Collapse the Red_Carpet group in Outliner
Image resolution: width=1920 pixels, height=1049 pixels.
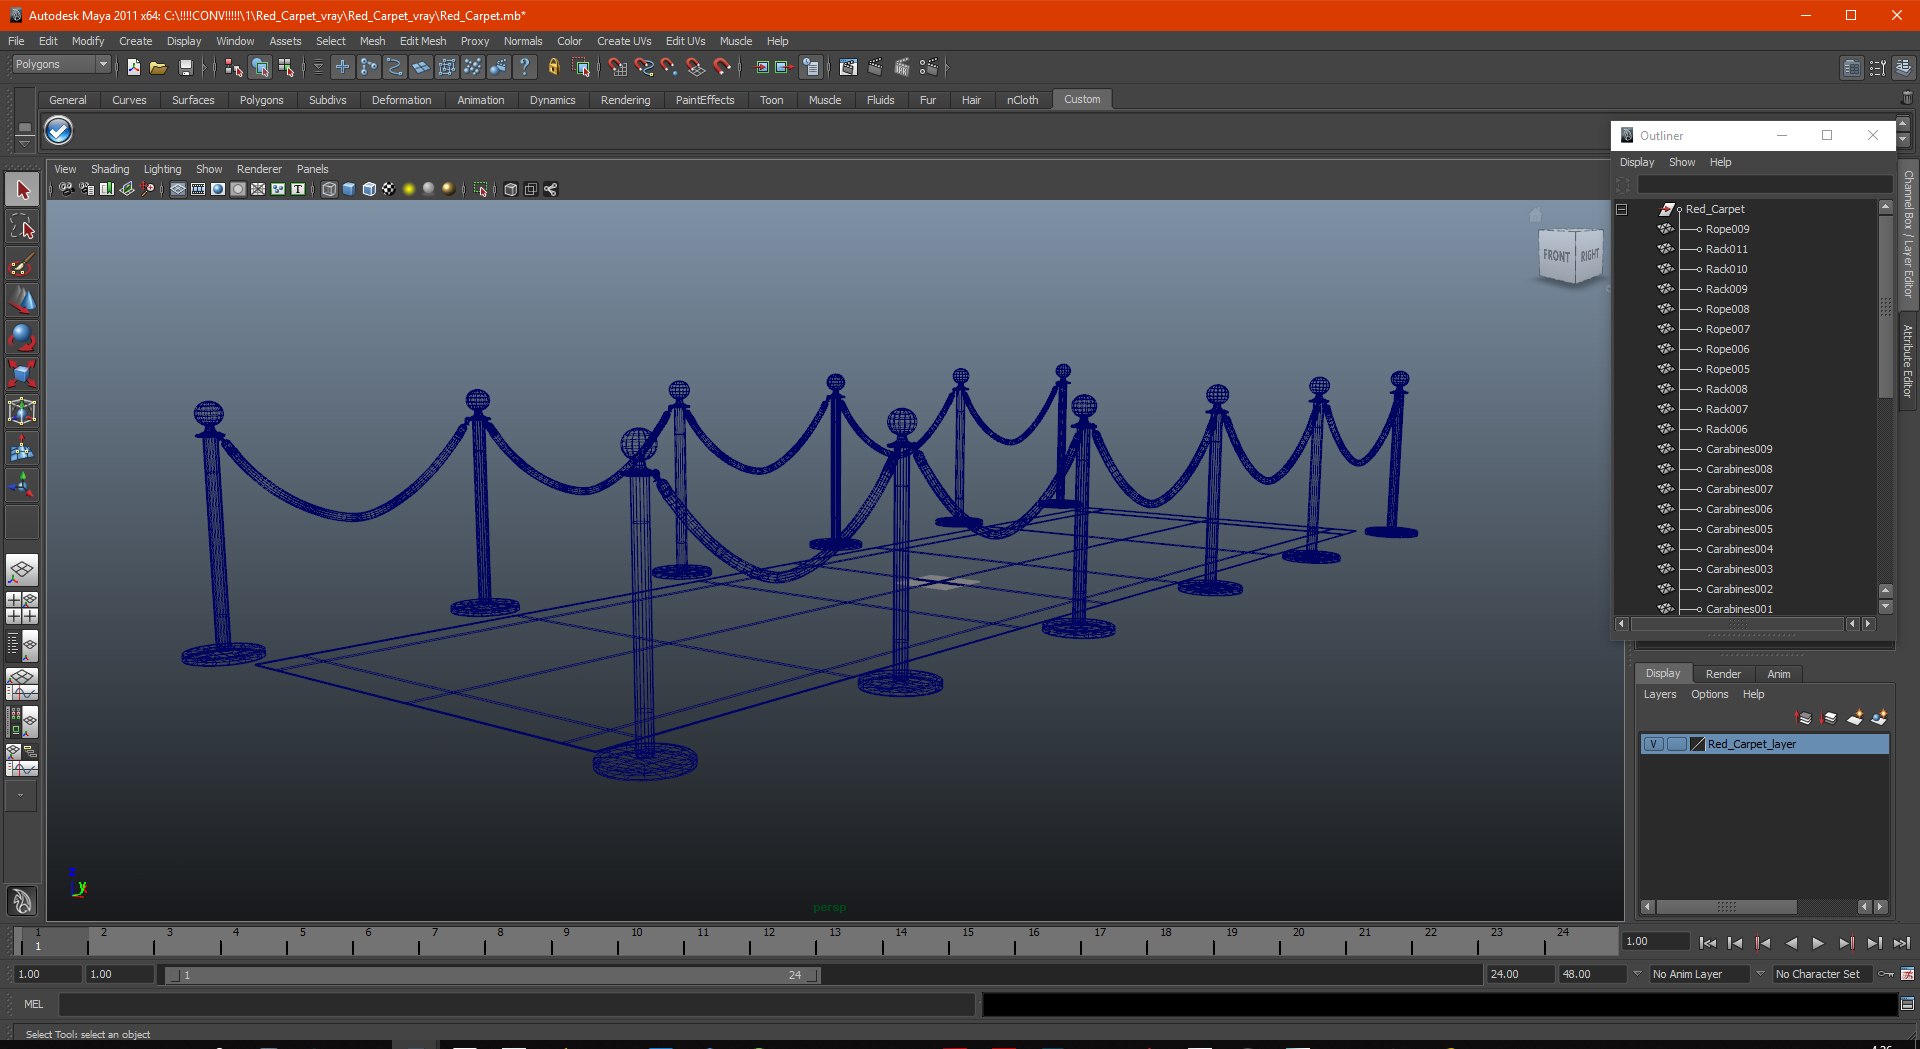(x=1622, y=209)
